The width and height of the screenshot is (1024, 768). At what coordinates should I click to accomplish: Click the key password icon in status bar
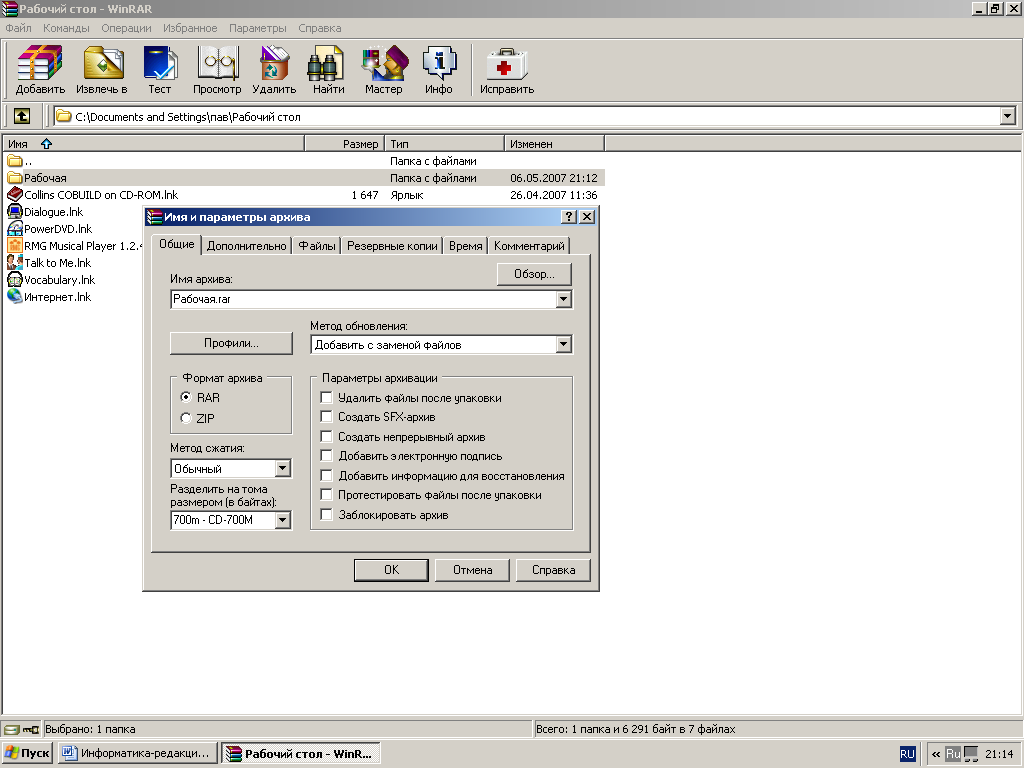[31, 729]
